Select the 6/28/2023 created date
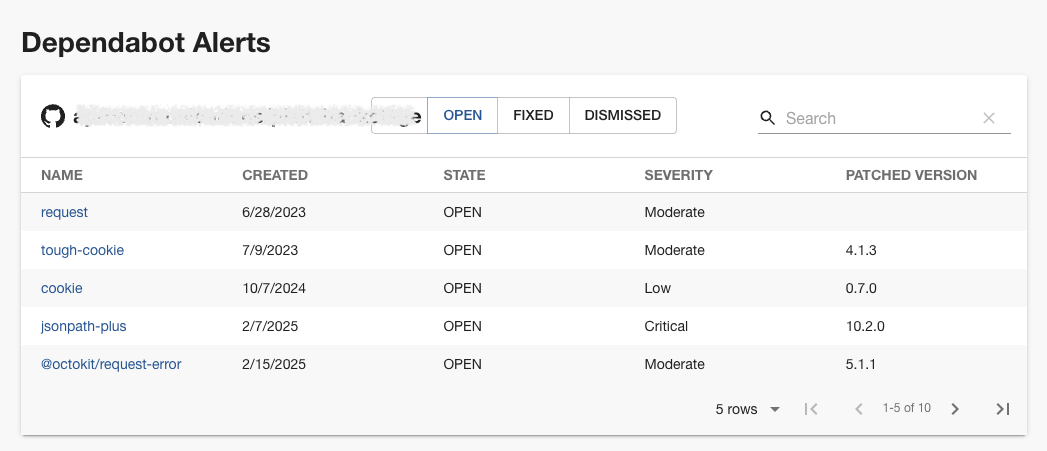The width and height of the screenshot is (1047, 451). pyautogui.click(x=274, y=212)
